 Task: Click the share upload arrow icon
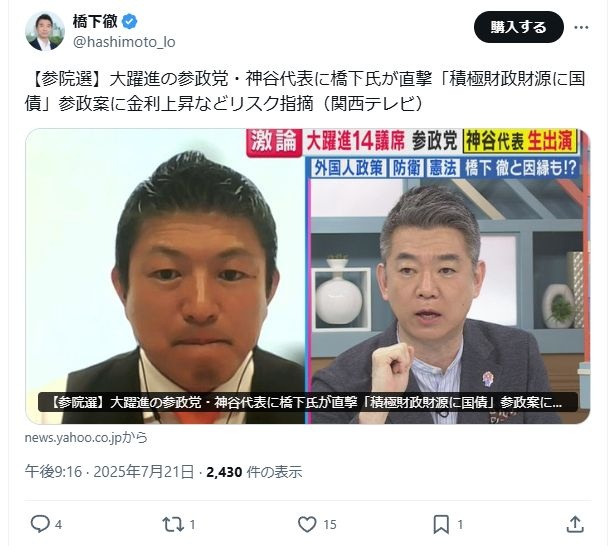tap(575, 524)
